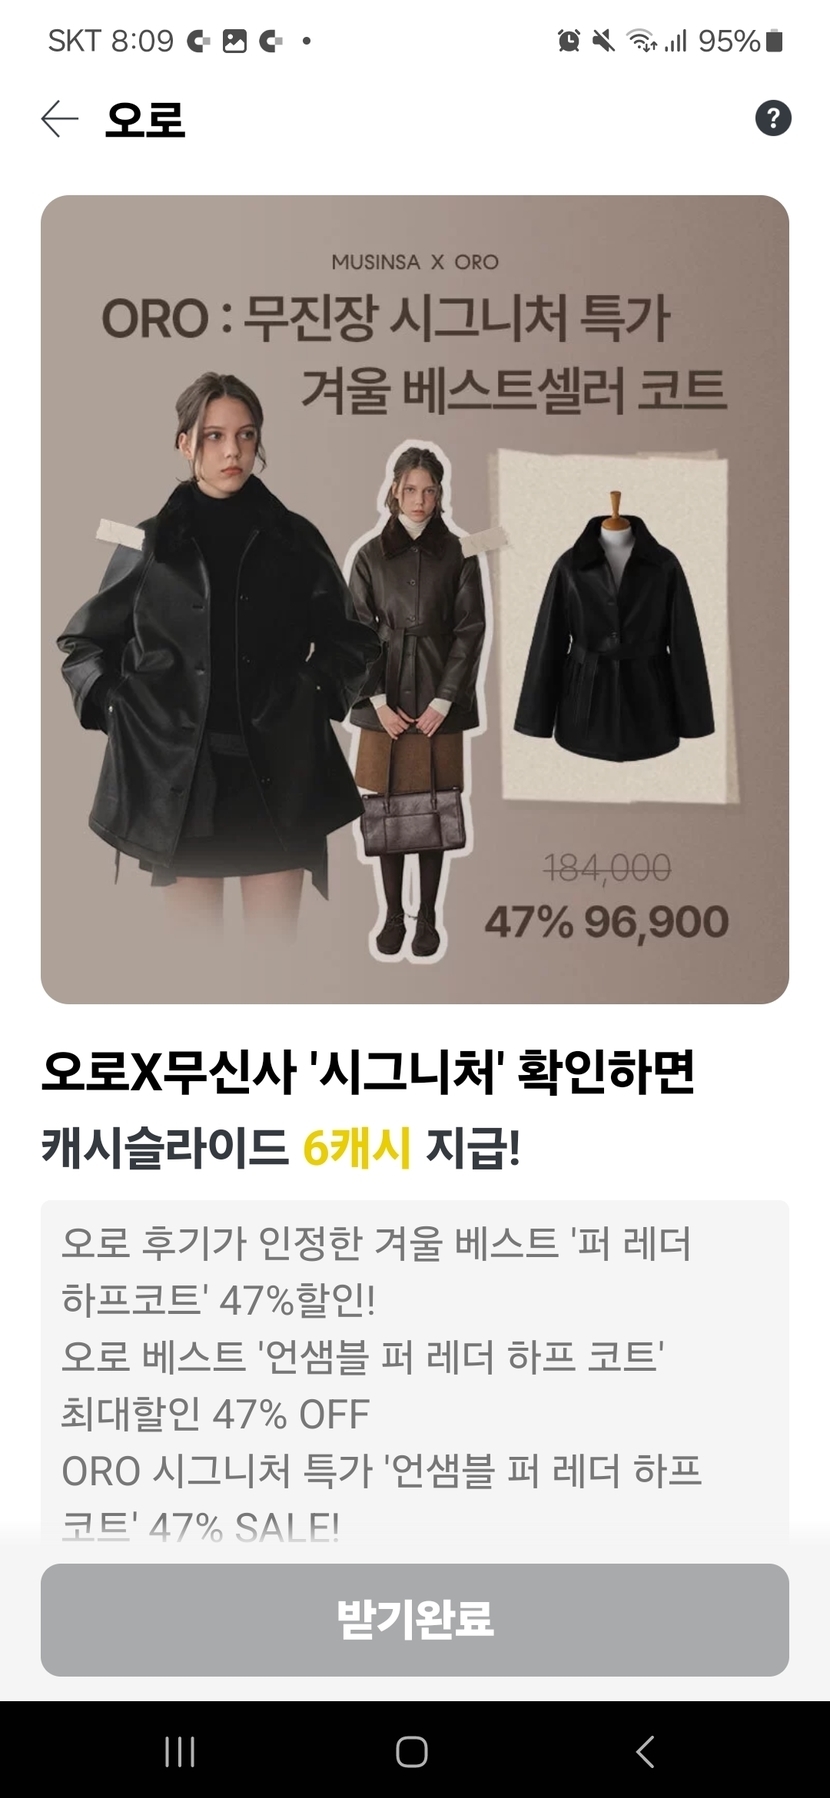Tap the system back navigation chevron
830x1798 pixels.
click(x=645, y=1751)
